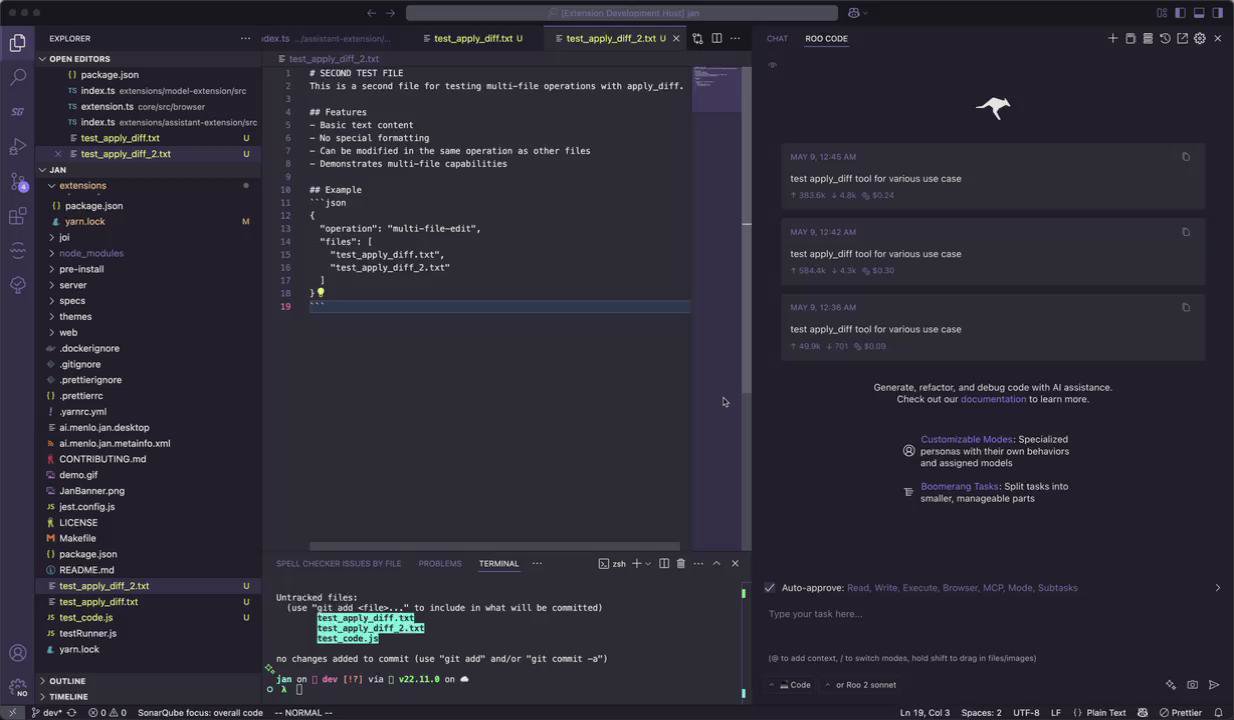Image resolution: width=1234 pixels, height=720 pixels.
Task: Open the Extensions view in activity bar
Action: pos(17,216)
